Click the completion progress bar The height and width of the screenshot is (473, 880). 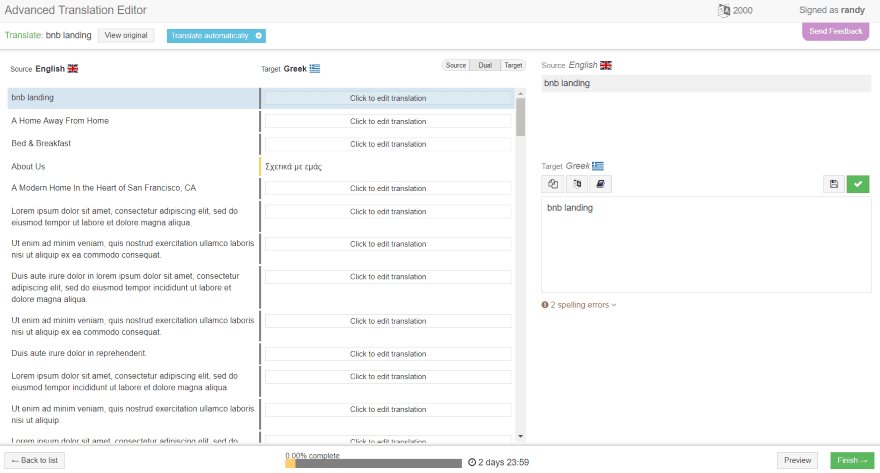pyautogui.click(x=373, y=463)
